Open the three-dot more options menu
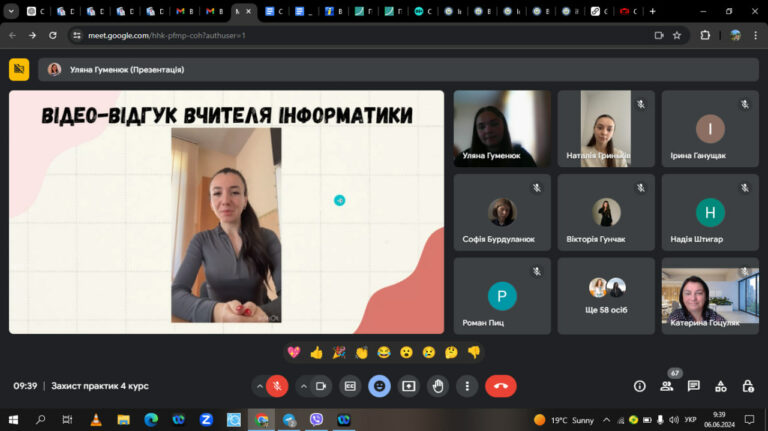The height and width of the screenshot is (431, 768). pos(467,386)
